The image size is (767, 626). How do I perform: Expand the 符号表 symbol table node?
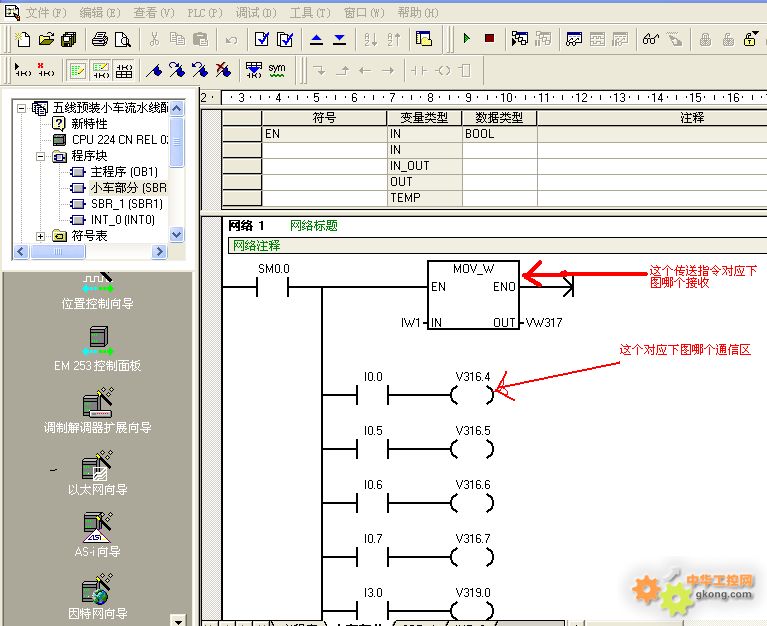tap(41, 236)
